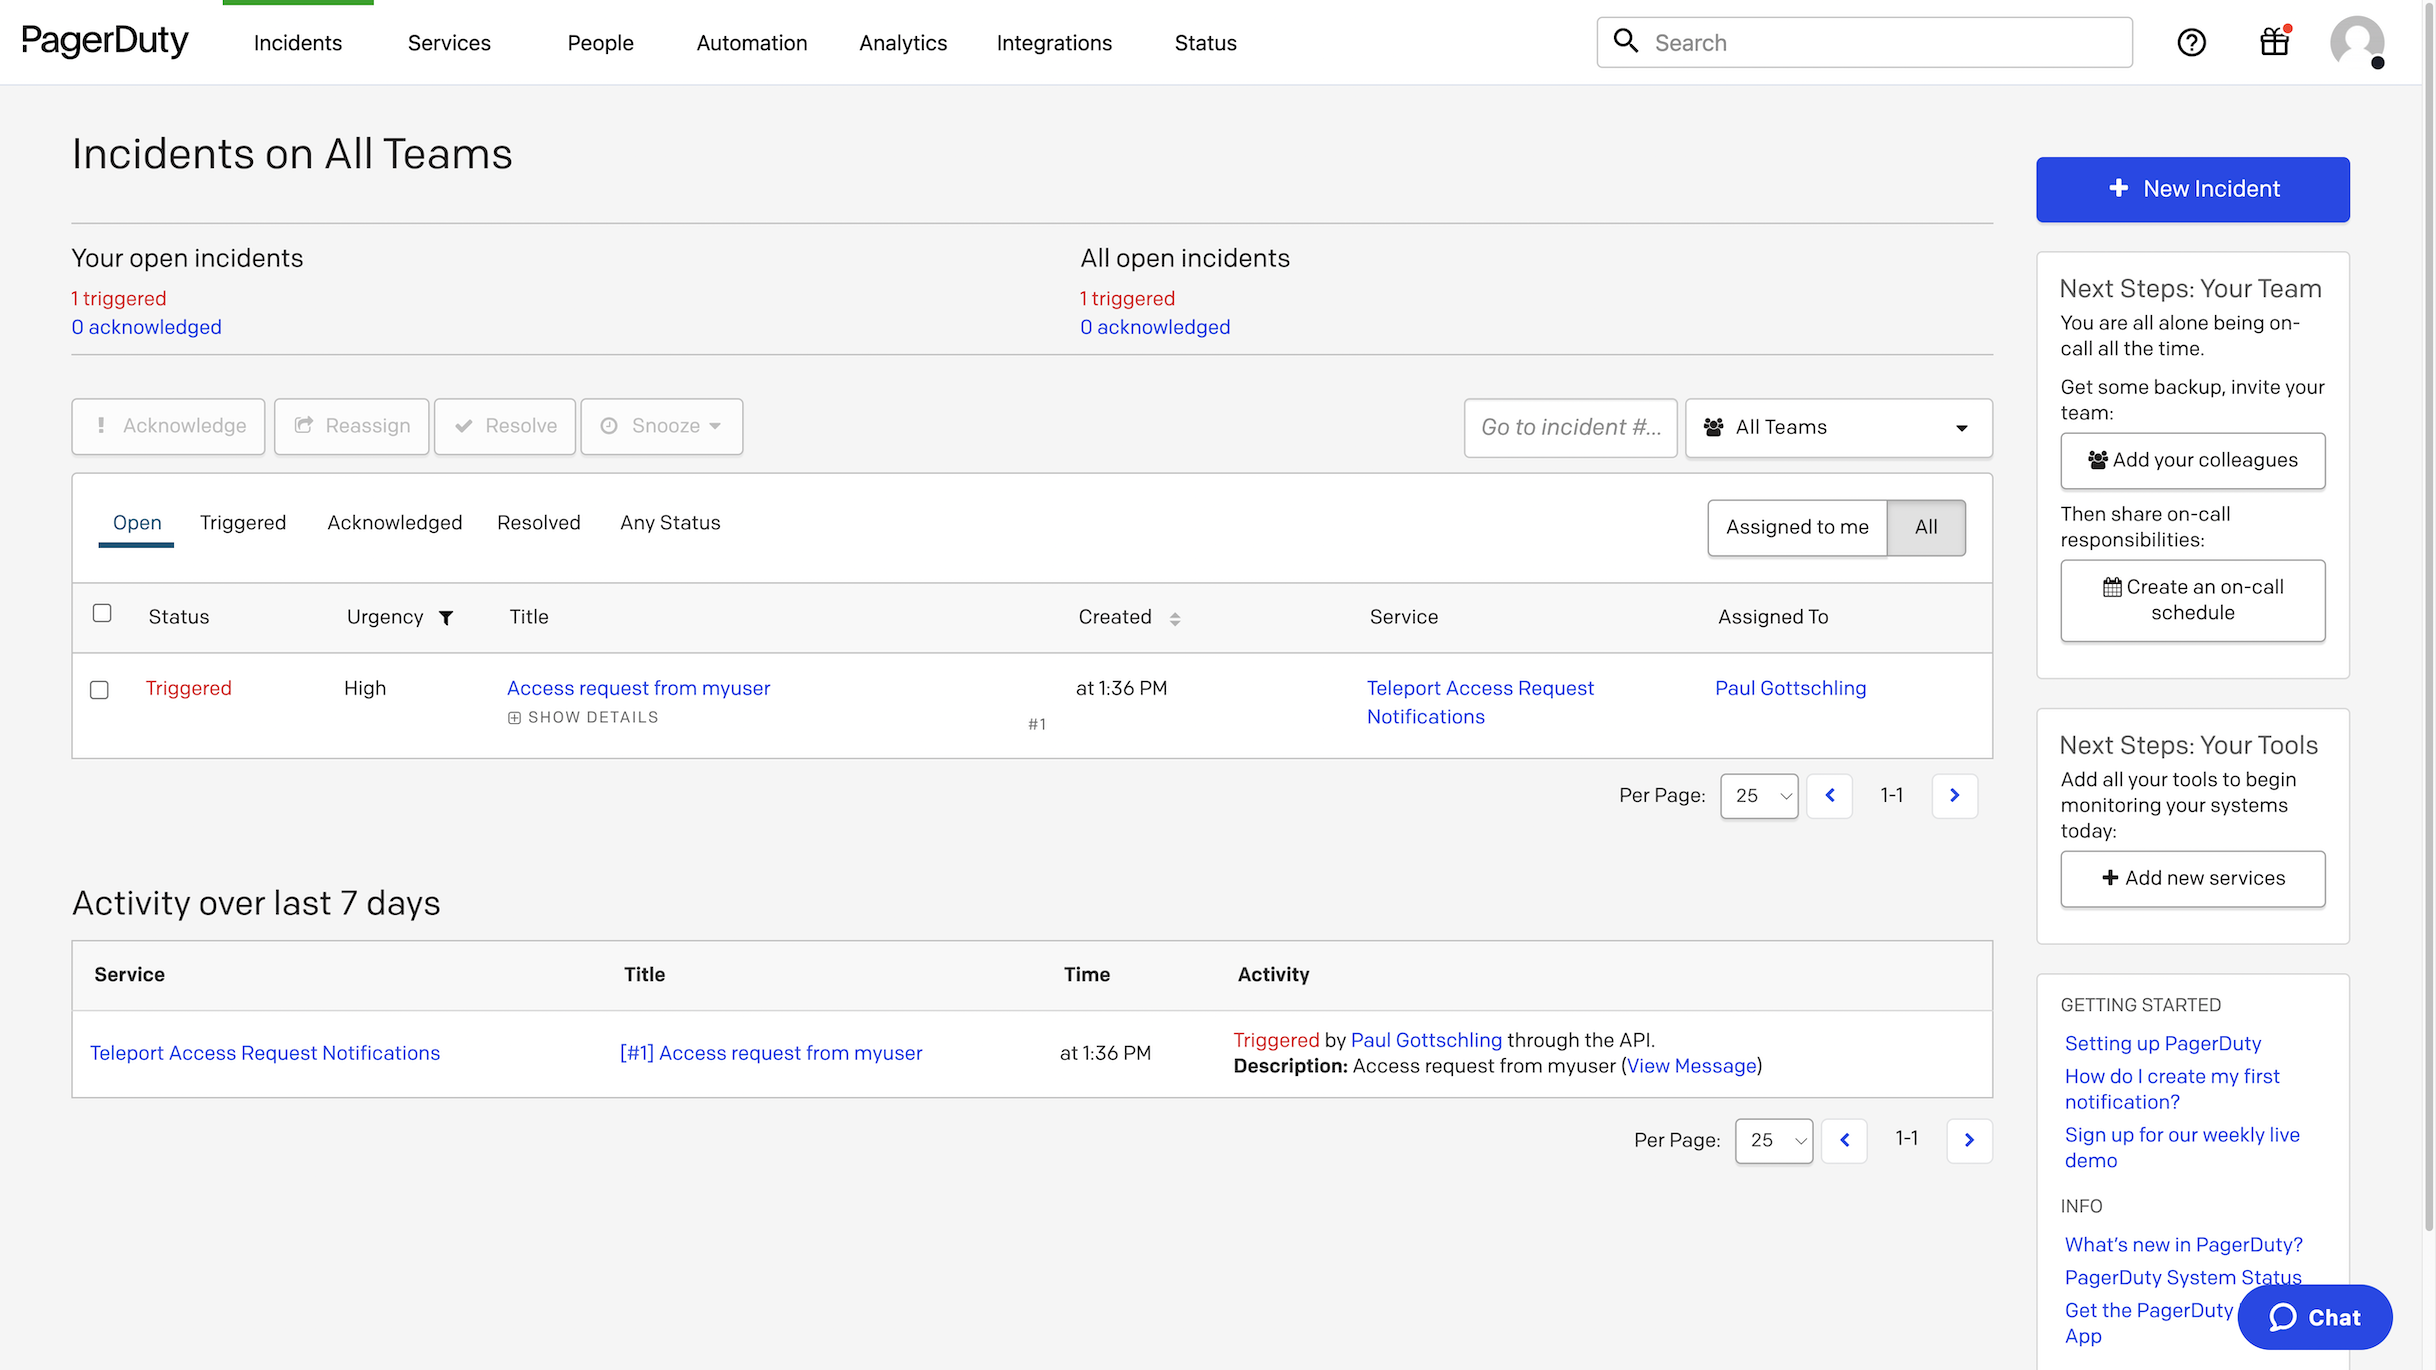
Task: Toggle the incident row checkbox
Action: click(x=100, y=689)
